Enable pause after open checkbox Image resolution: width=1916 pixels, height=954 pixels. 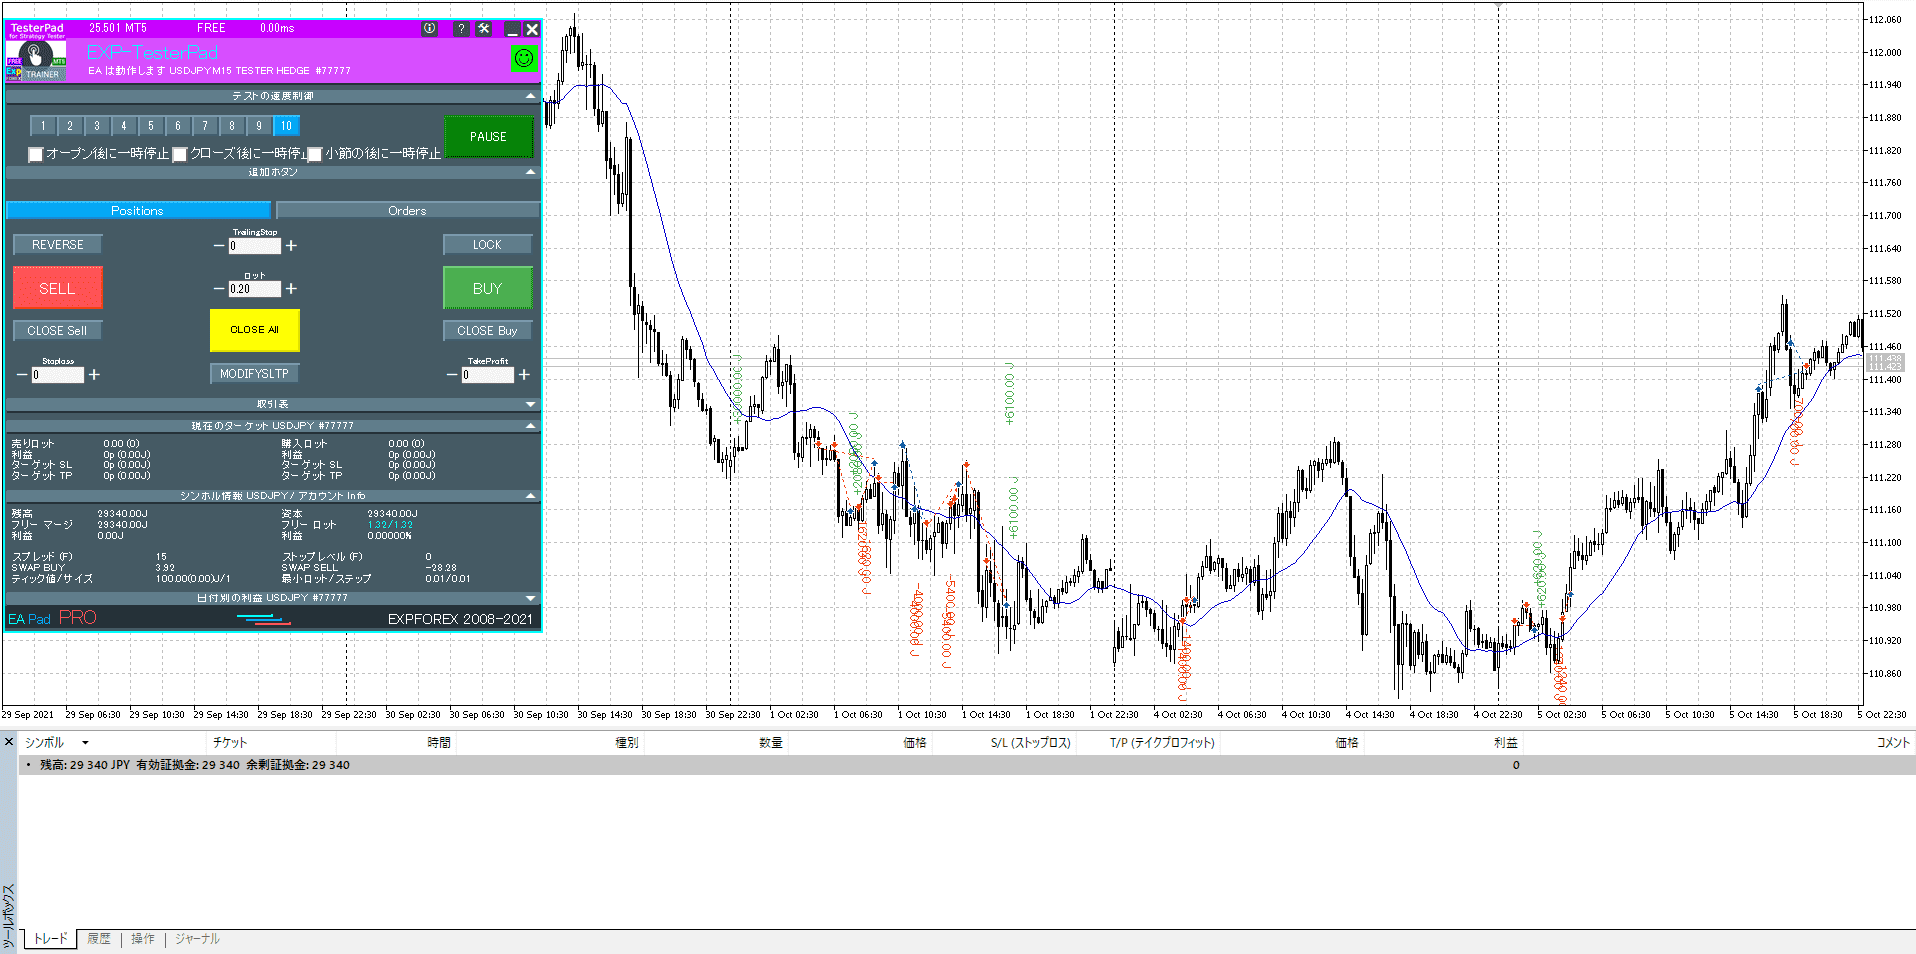(x=36, y=154)
